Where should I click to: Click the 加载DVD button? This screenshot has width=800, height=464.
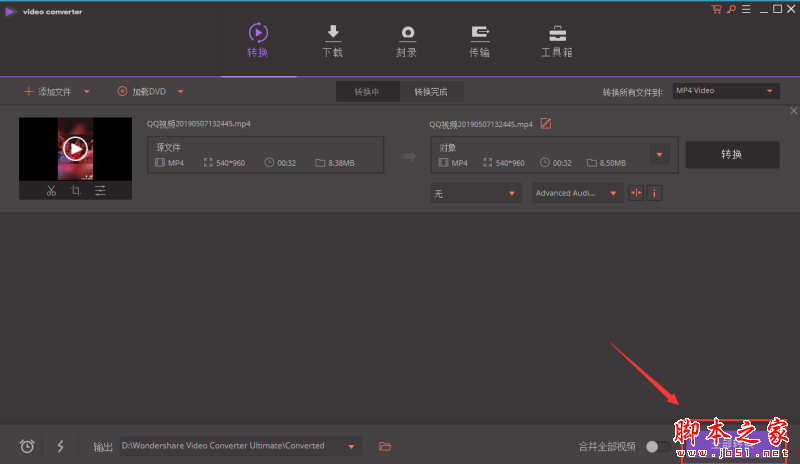(x=142, y=92)
